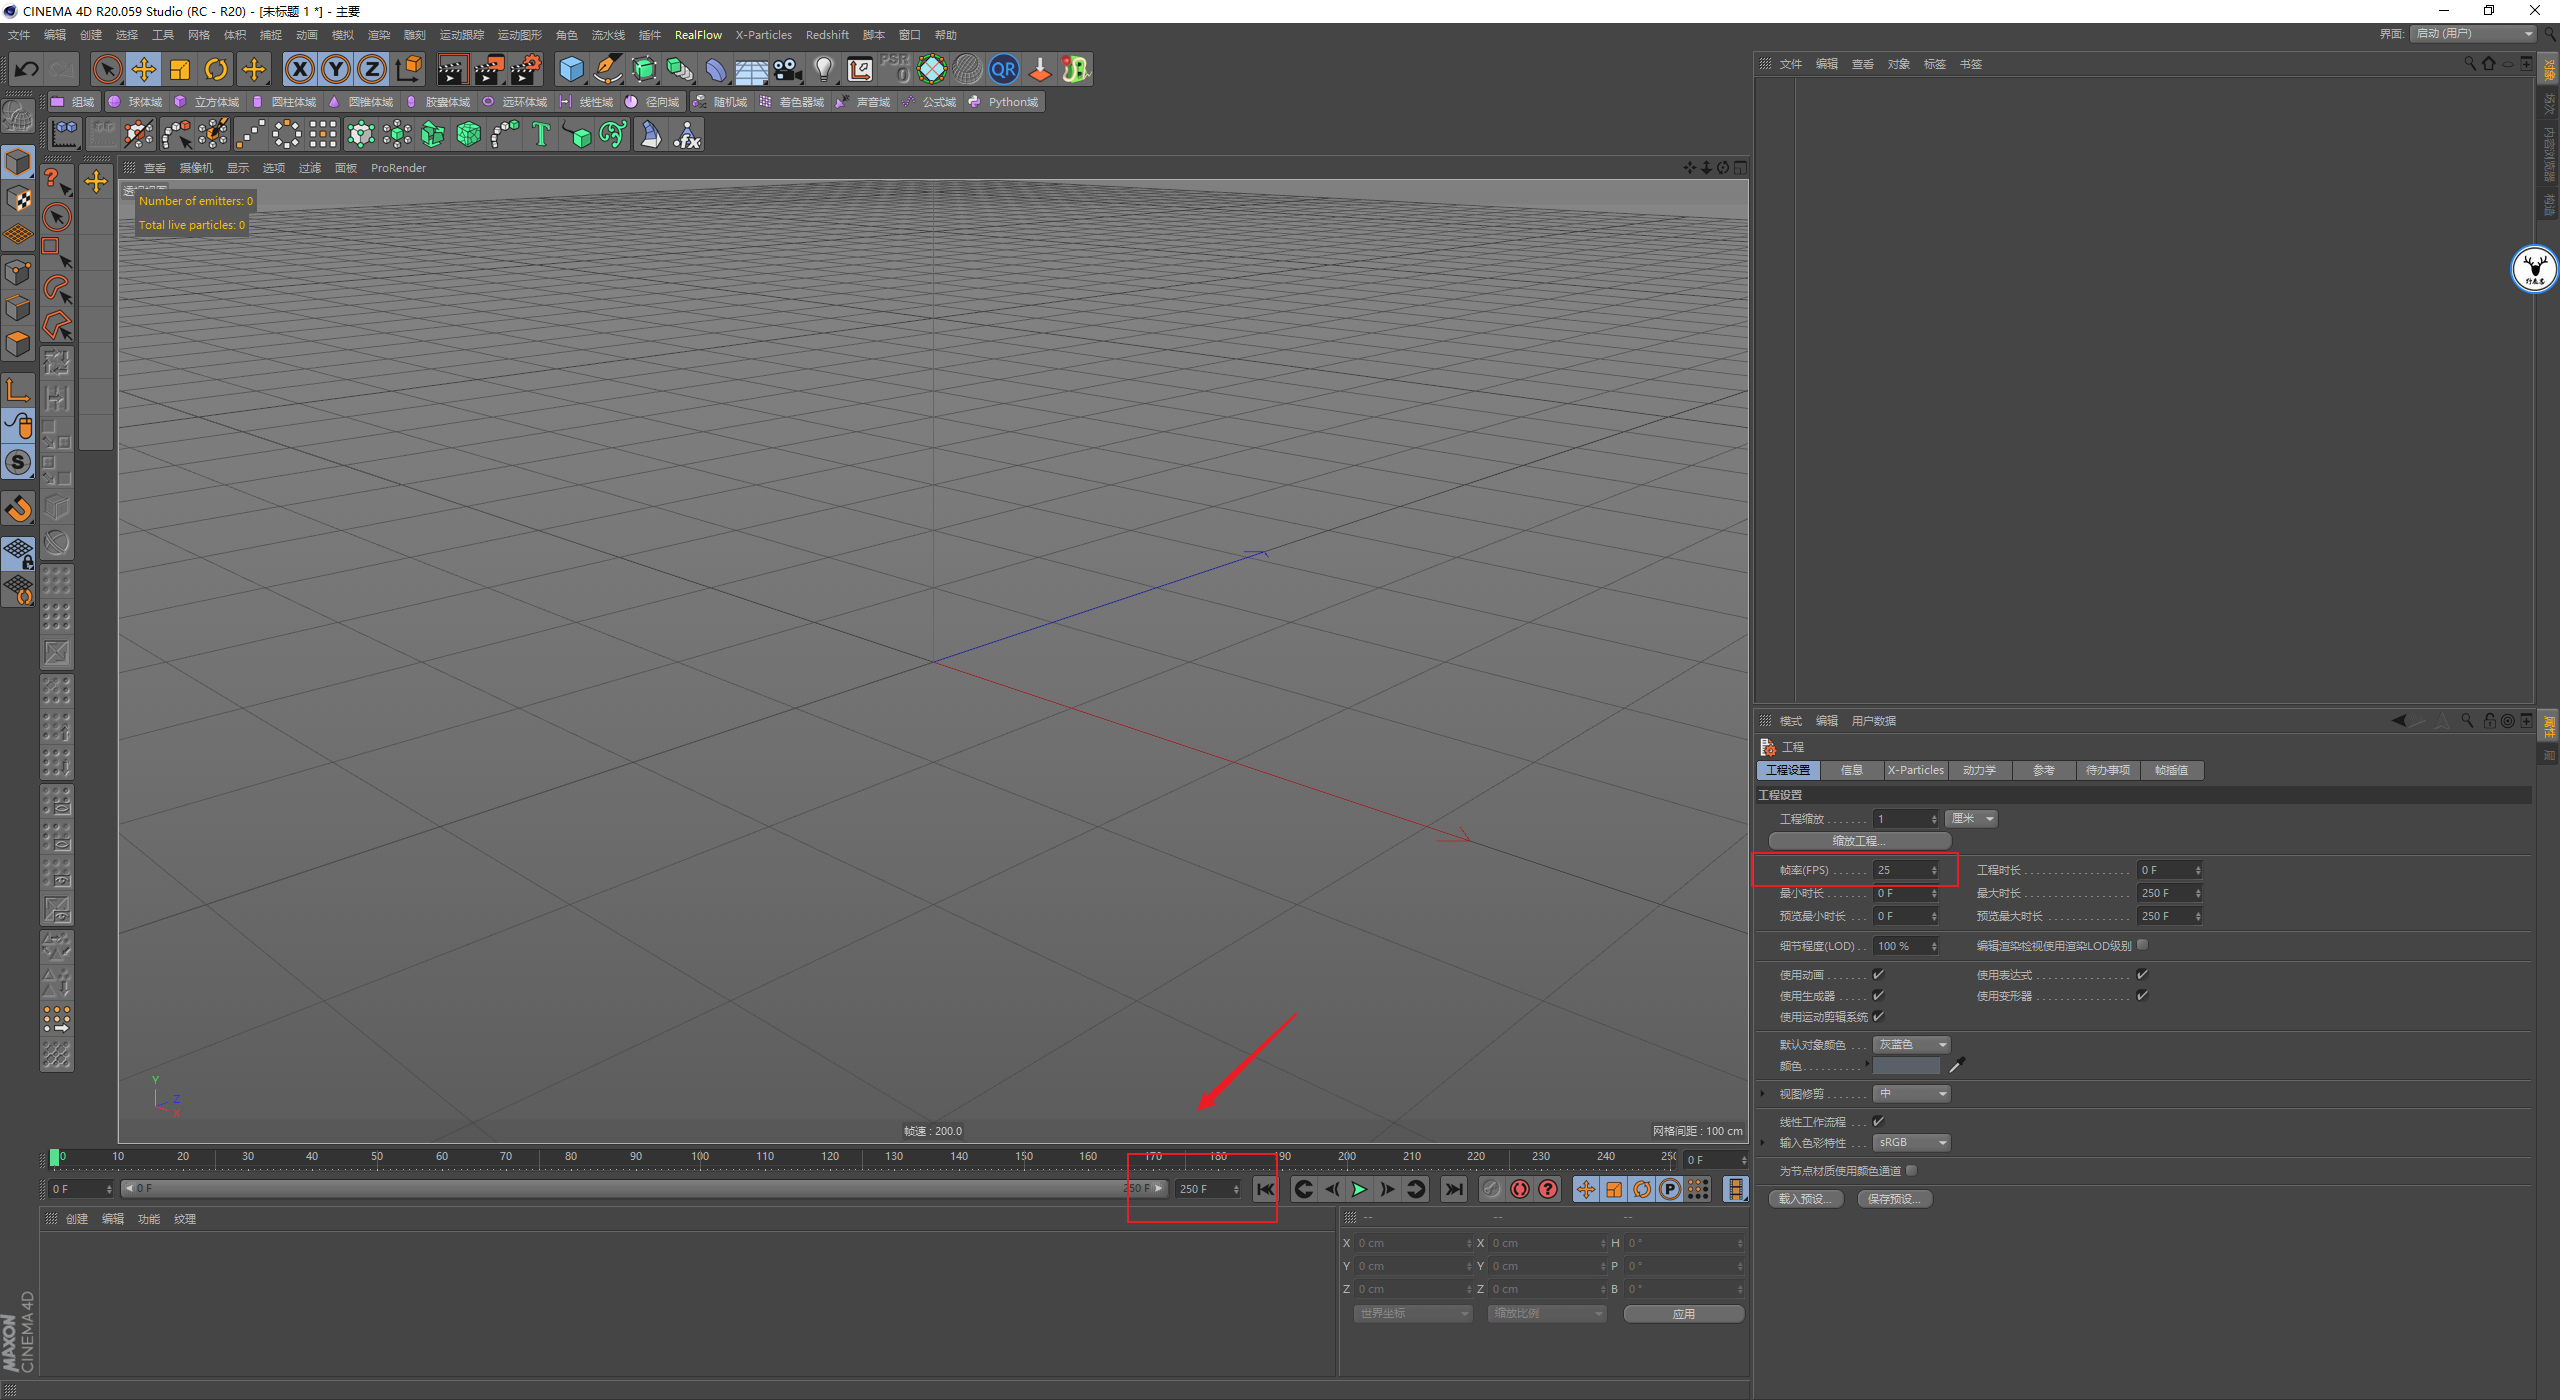This screenshot has height=1400, width=2560.
Task: Enable 为节点材质使用颜色通道 checkbox
Action: pos(1912,1170)
